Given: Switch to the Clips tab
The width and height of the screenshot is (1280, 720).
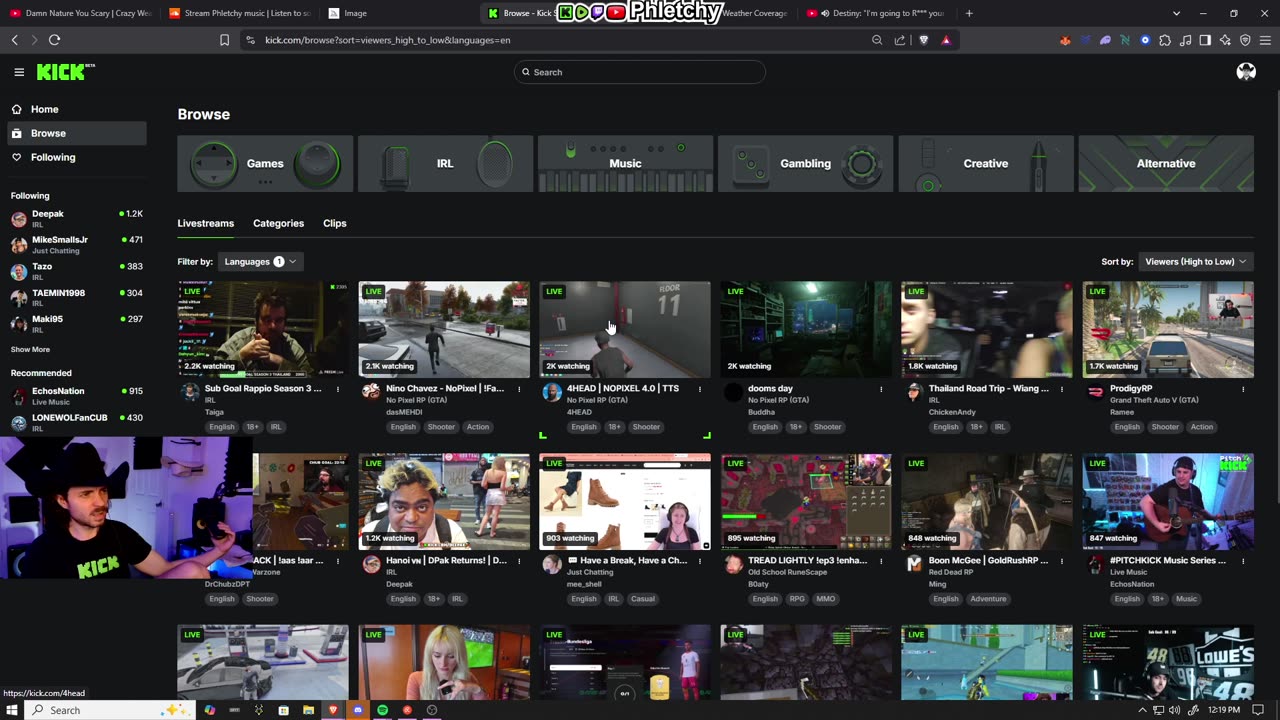Looking at the screenshot, I should tap(335, 223).
